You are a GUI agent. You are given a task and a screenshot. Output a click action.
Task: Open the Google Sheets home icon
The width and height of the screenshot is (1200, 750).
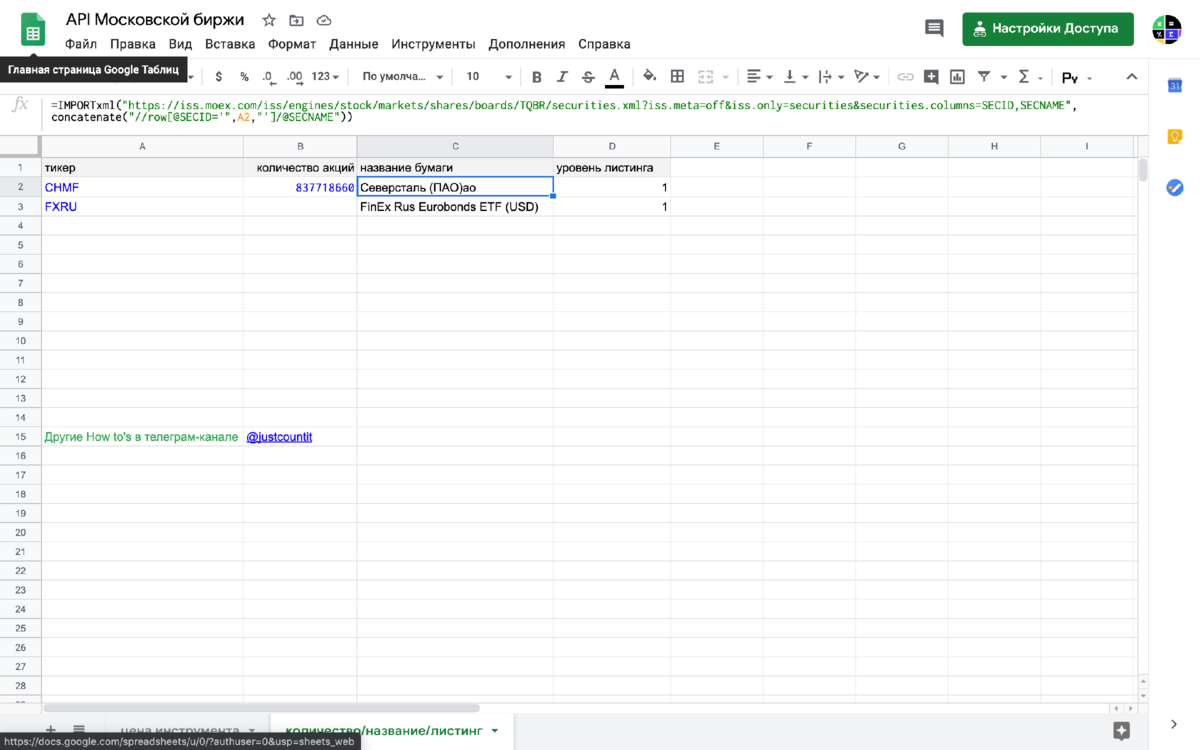click(33, 30)
